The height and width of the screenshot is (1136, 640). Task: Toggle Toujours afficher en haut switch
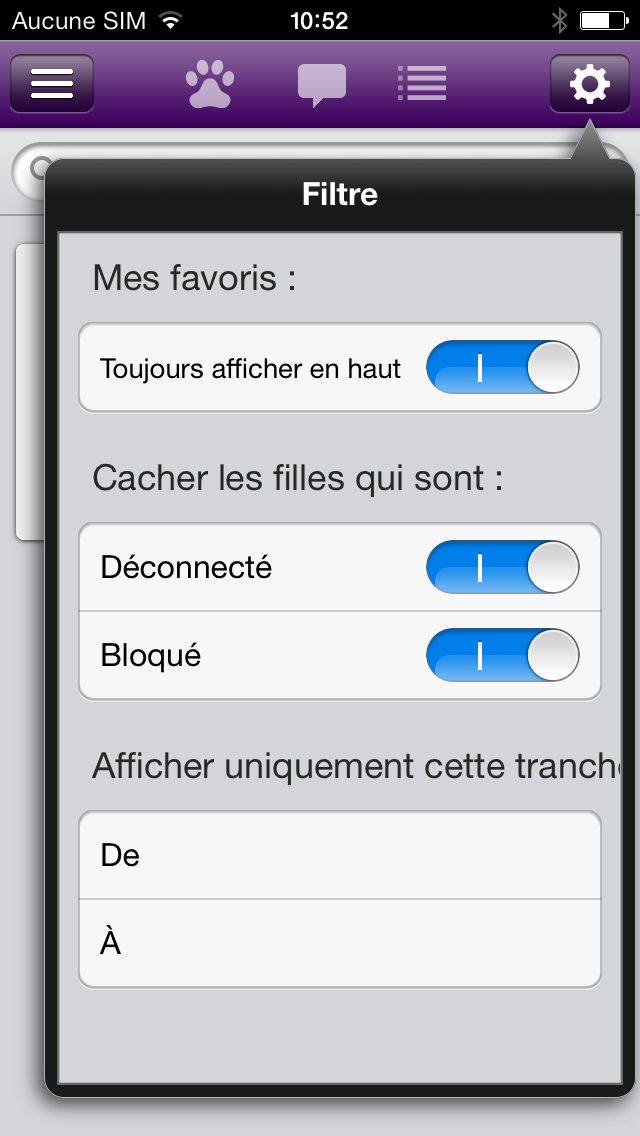click(x=502, y=367)
